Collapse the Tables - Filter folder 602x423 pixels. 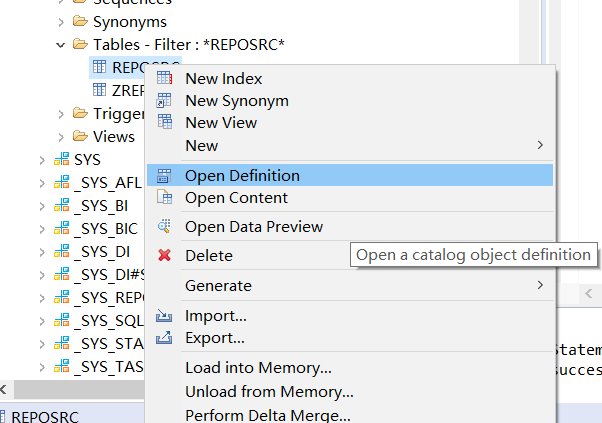60,45
